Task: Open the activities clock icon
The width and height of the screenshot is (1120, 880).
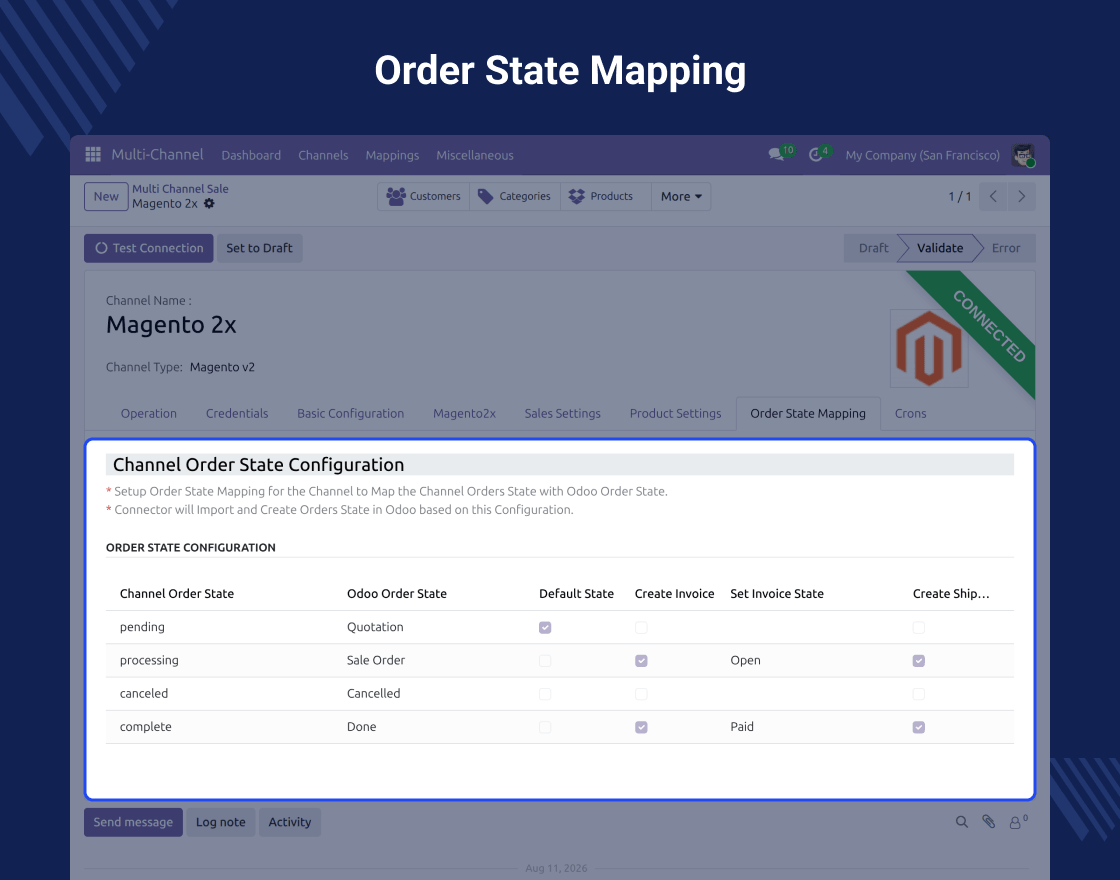Action: tap(816, 154)
